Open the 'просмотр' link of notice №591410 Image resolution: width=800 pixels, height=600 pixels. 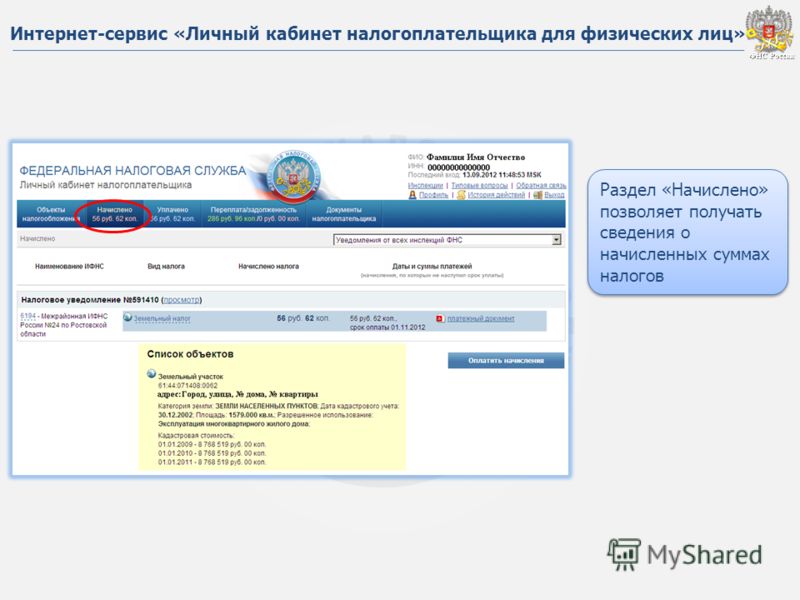[181, 300]
